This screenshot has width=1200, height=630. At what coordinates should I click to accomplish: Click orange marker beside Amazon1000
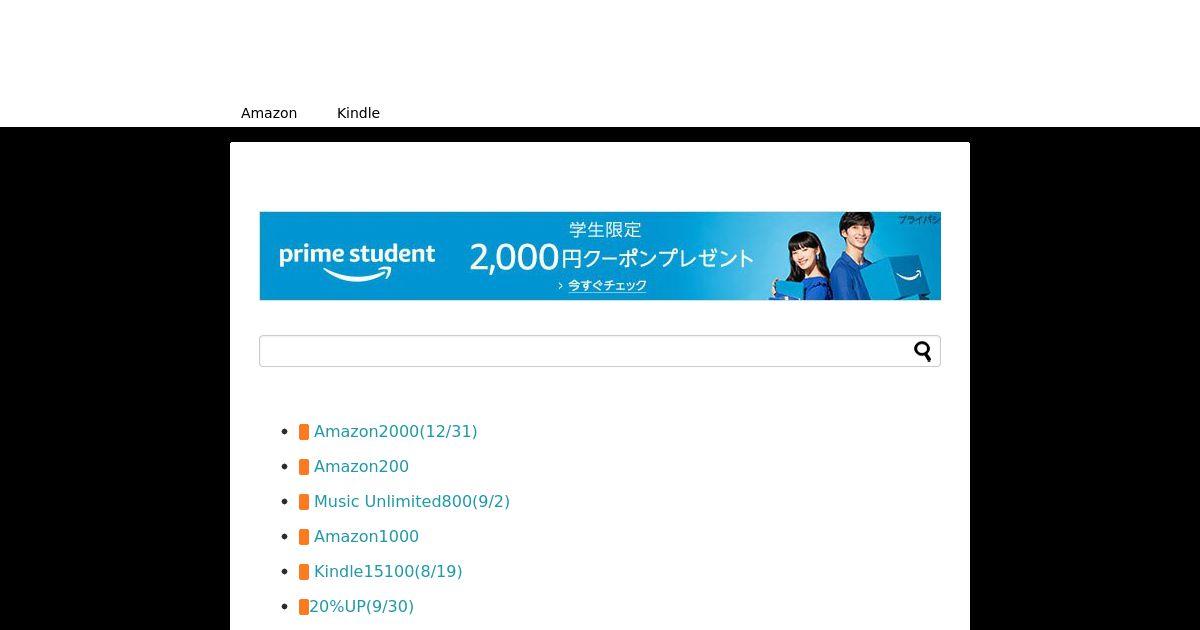[304, 537]
